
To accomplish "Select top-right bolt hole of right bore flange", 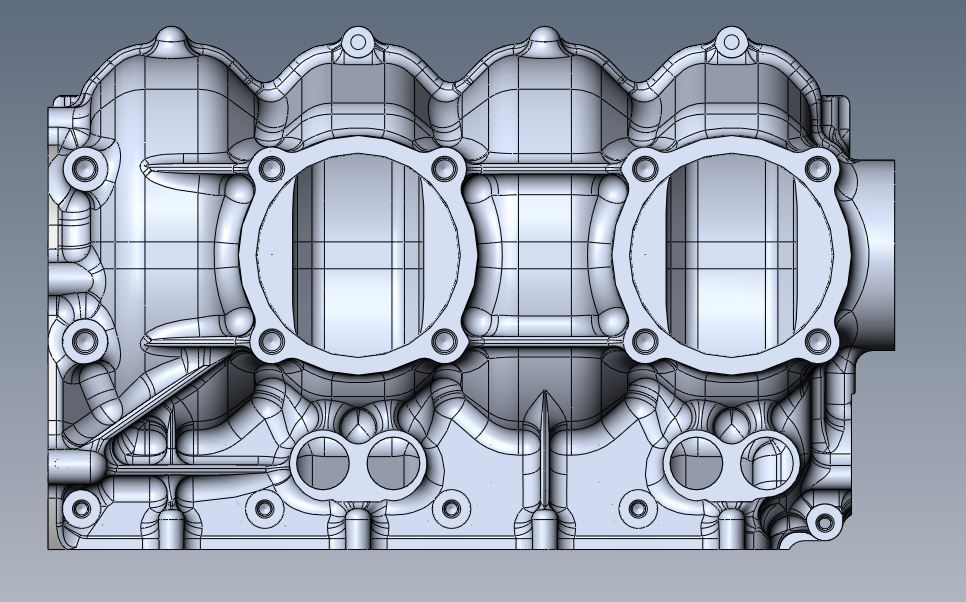I will pyautogui.click(x=819, y=167).
